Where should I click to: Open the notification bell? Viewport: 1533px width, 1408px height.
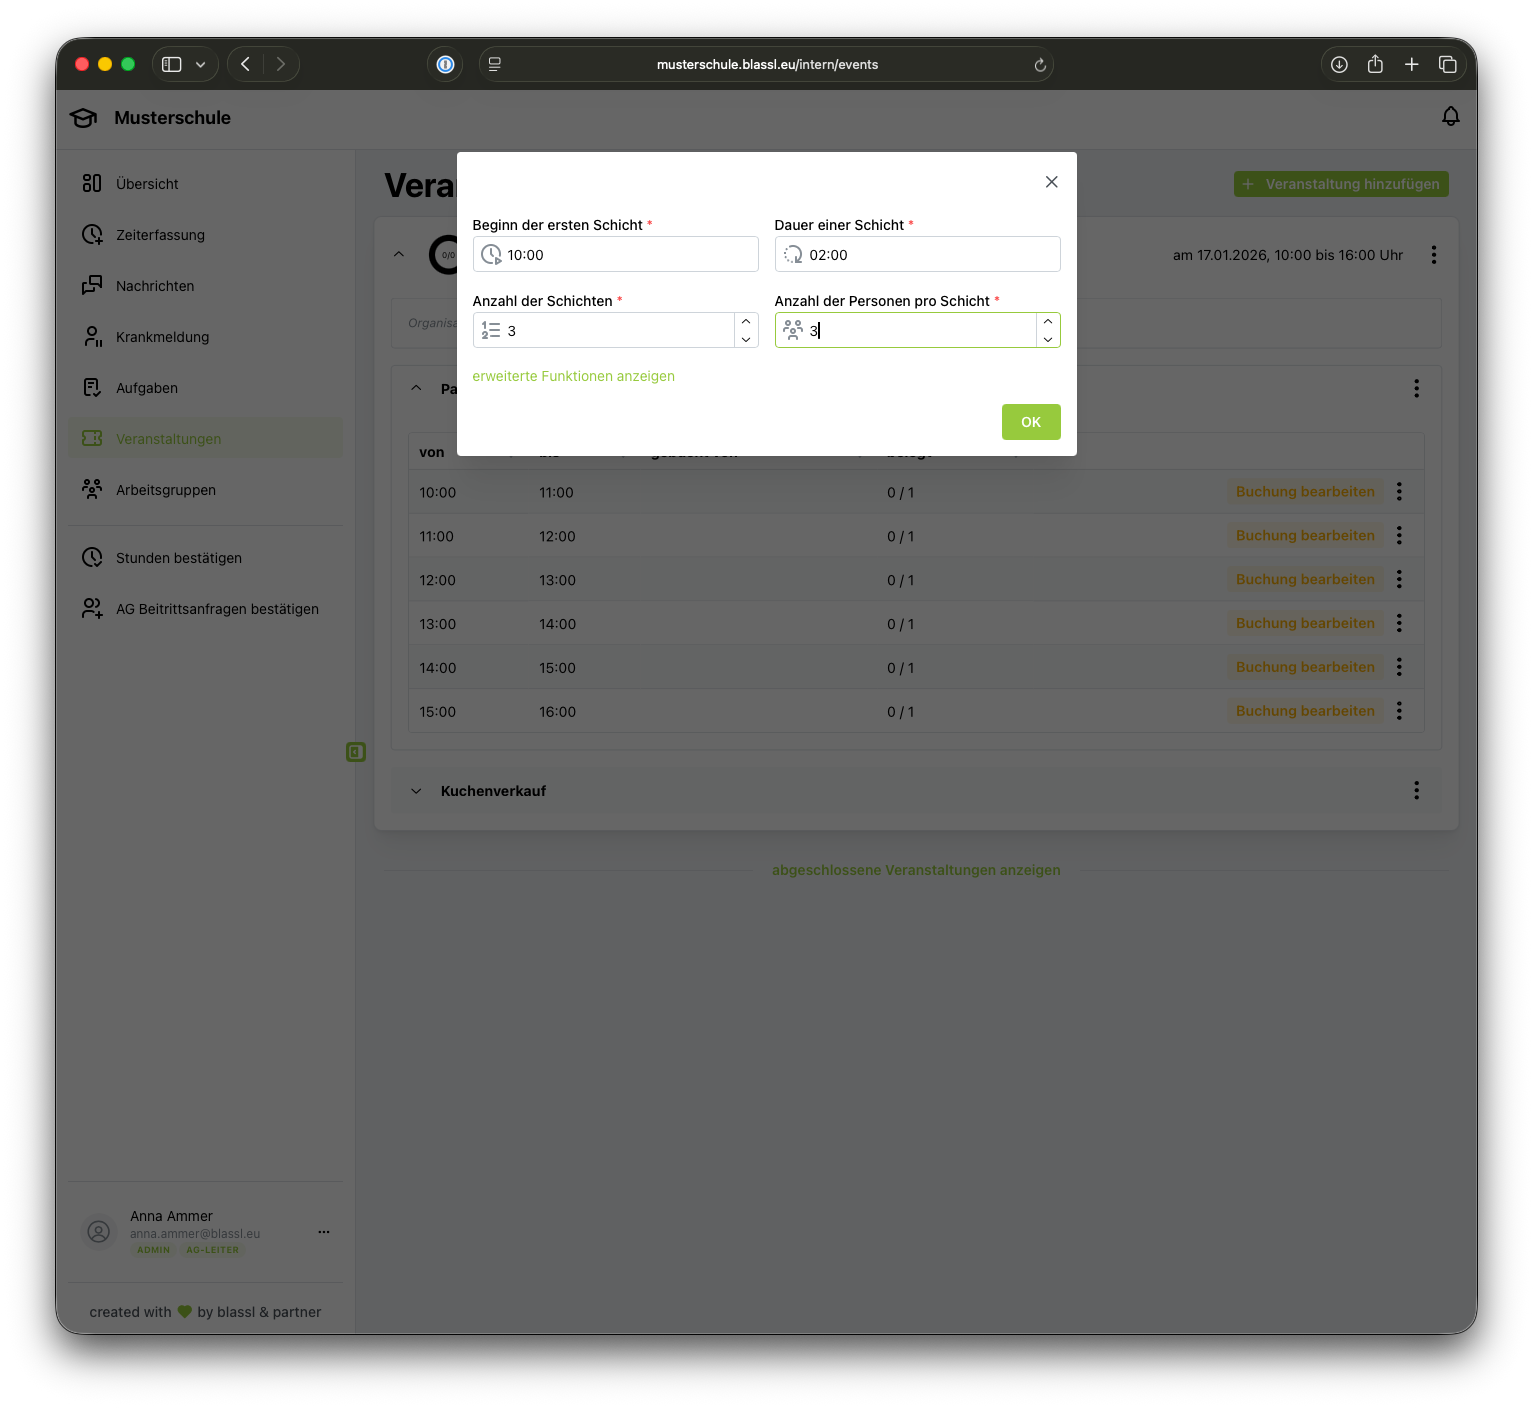click(1450, 117)
